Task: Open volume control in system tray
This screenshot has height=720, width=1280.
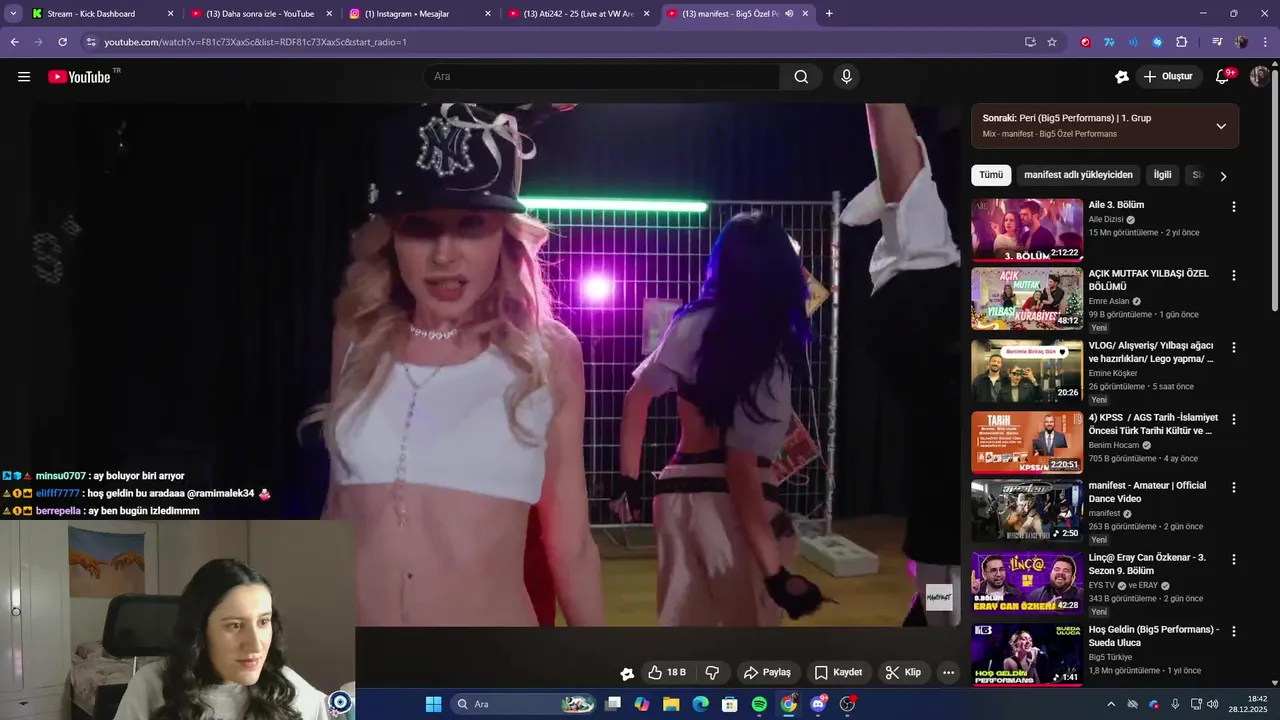Action: click(1213, 704)
